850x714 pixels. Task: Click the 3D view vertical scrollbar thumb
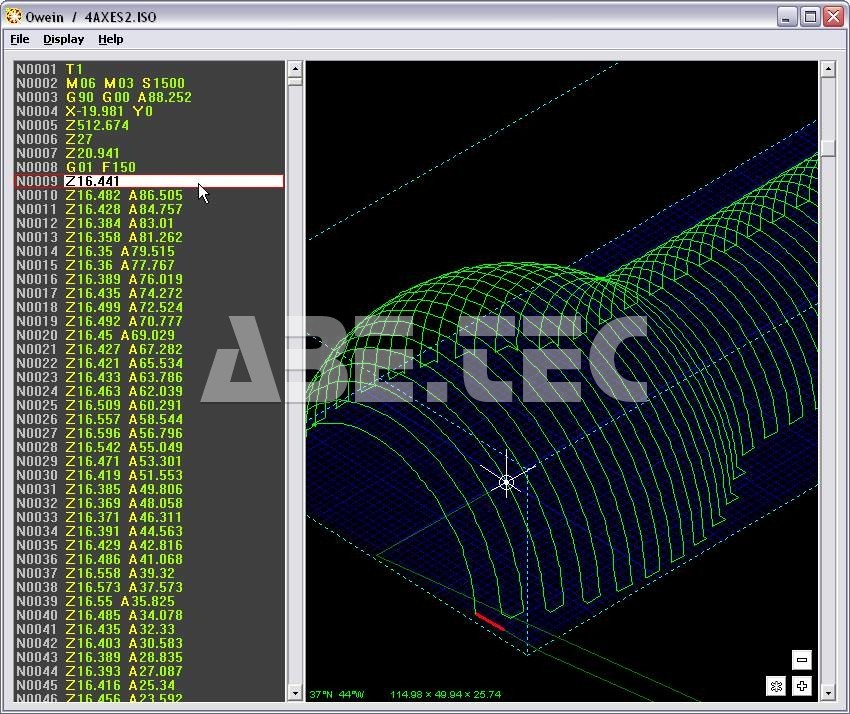point(828,147)
